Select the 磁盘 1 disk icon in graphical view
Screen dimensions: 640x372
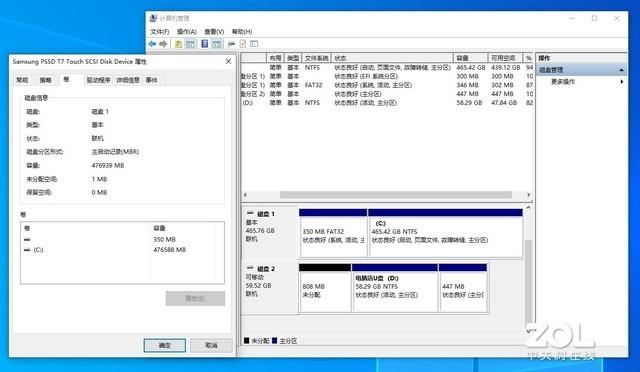click(x=250, y=213)
